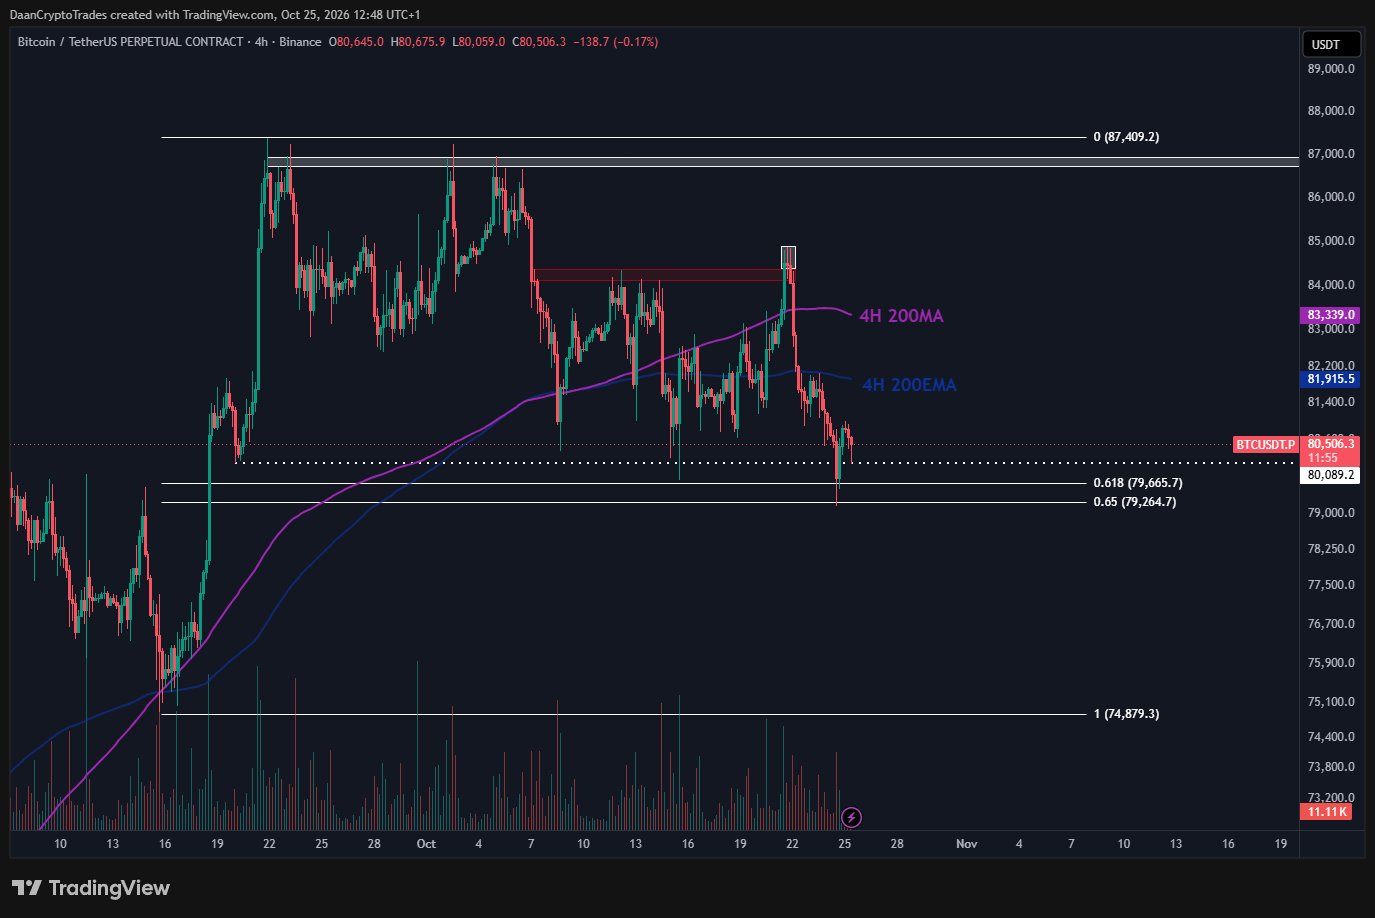The width and height of the screenshot is (1375, 918).
Task: Click the 89,000.0 price scale label
Action: pyautogui.click(x=1331, y=69)
